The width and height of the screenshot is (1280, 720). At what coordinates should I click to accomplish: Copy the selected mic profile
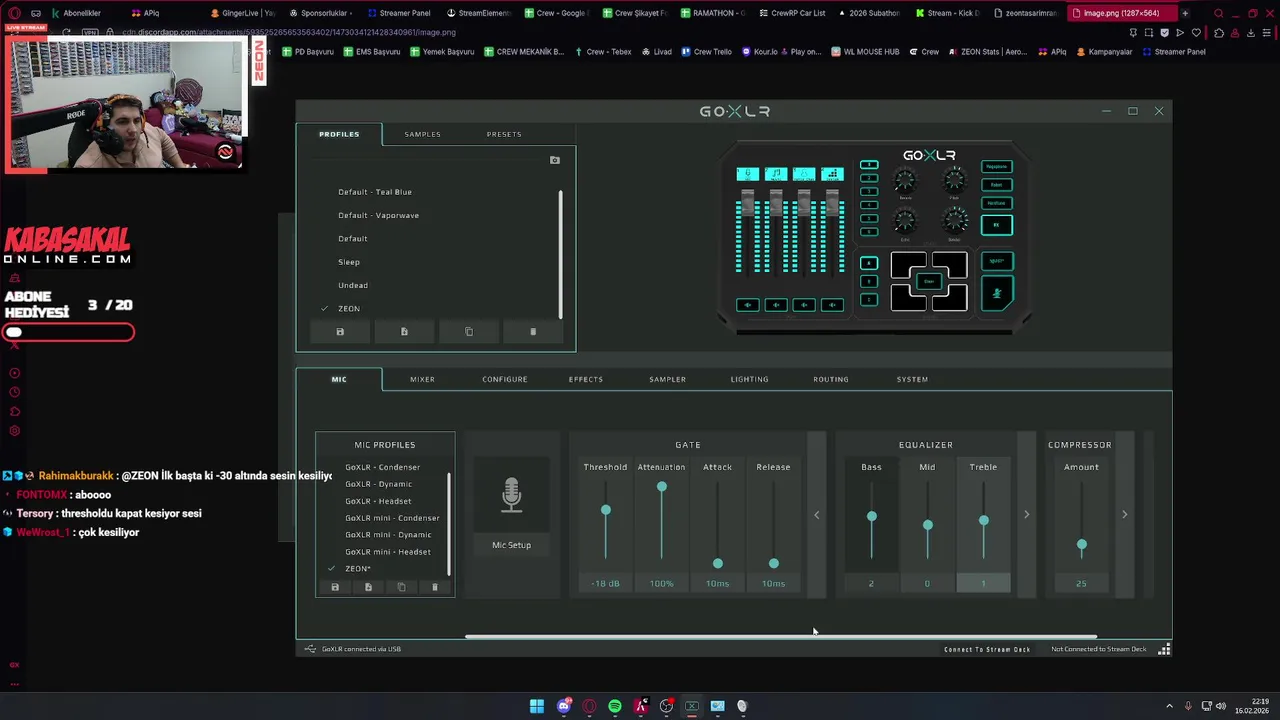pyautogui.click(x=401, y=587)
